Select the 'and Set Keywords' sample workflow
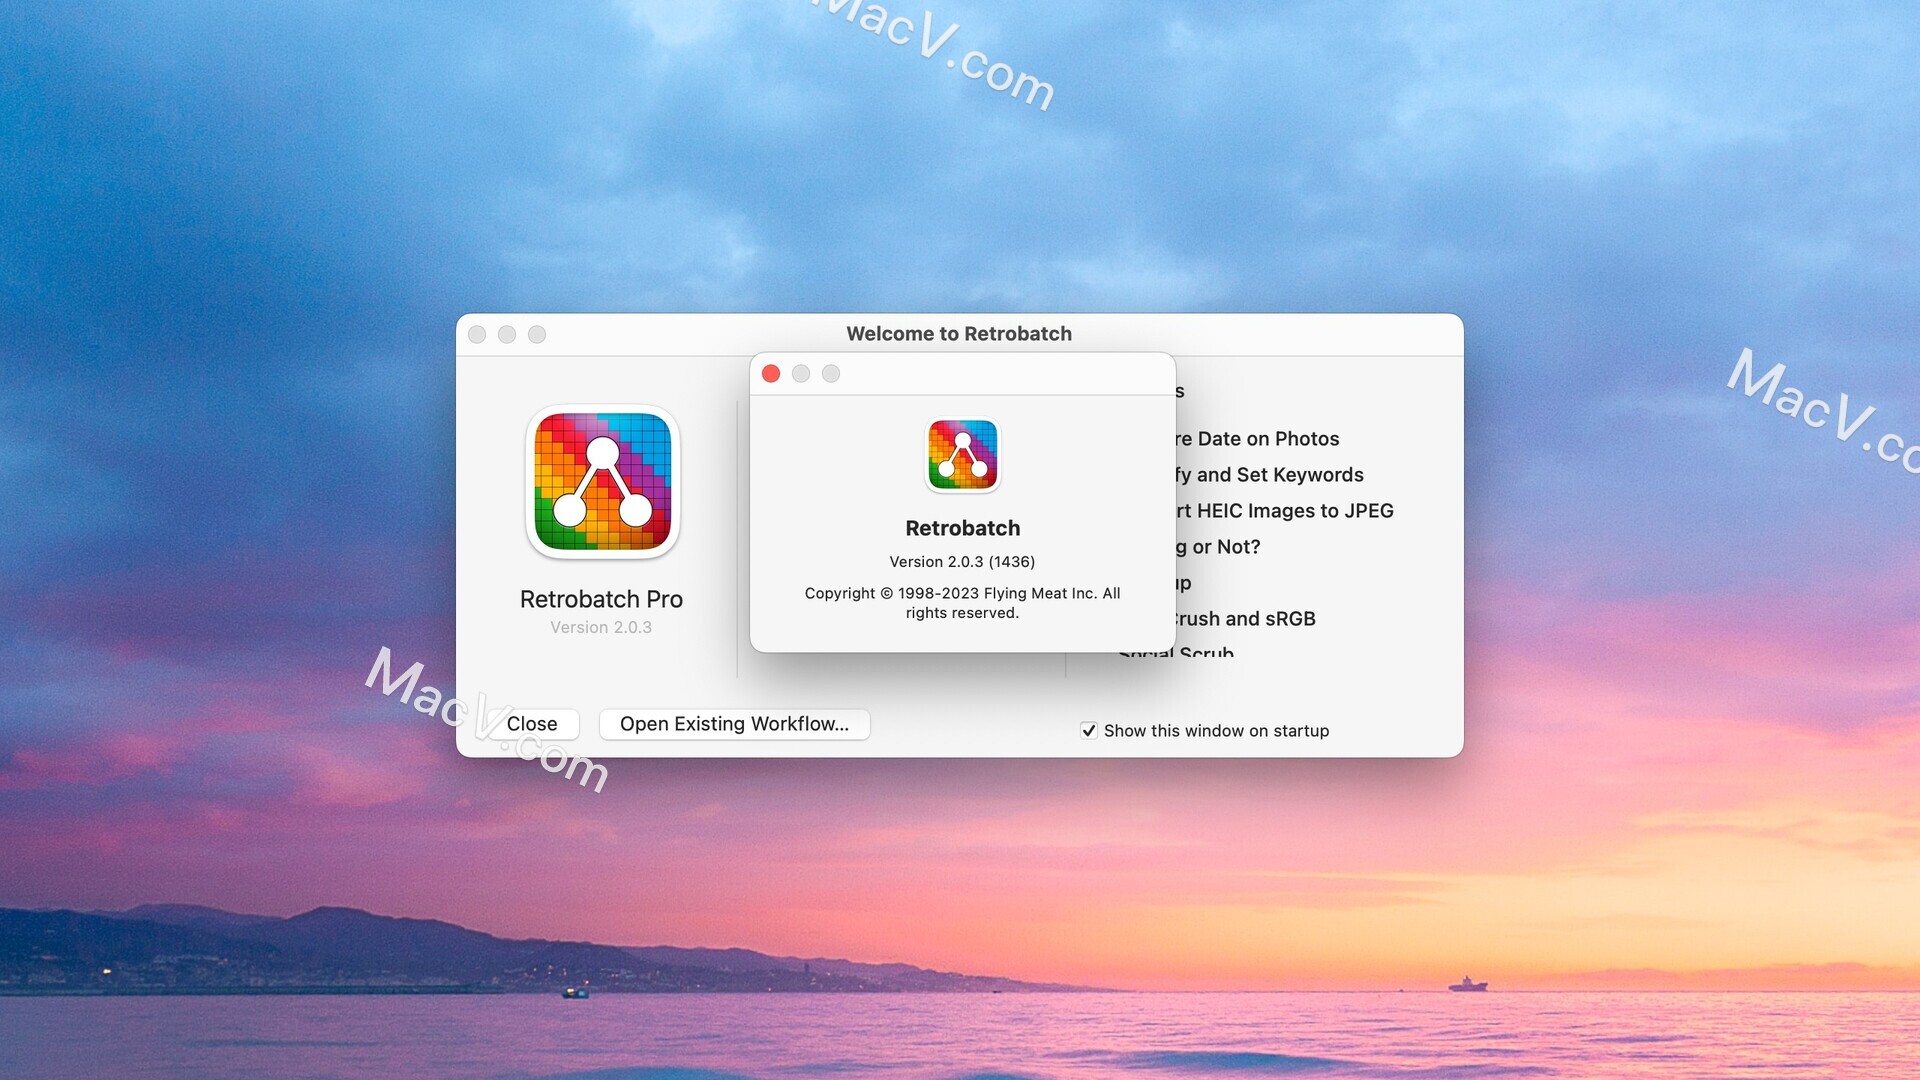1920x1080 pixels. click(x=1268, y=475)
